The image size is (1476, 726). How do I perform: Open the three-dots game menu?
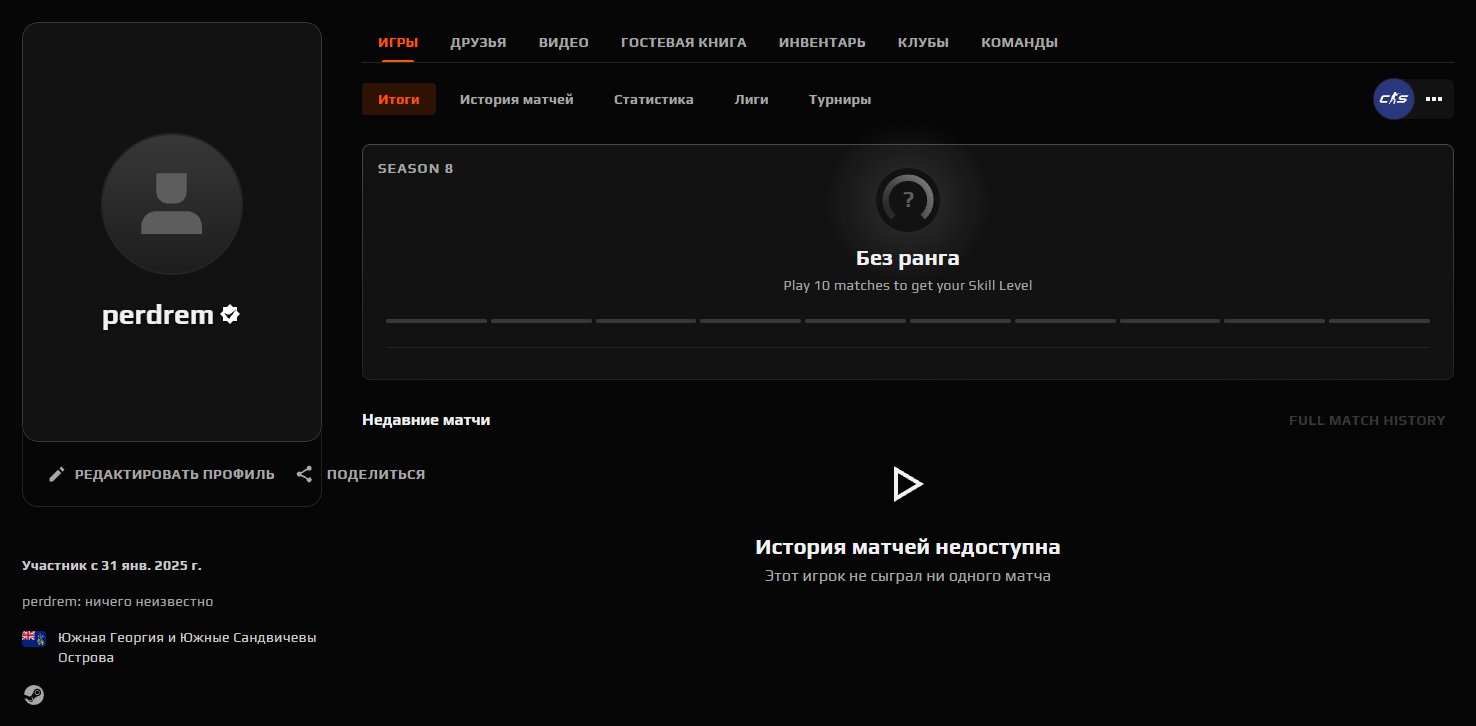(1434, 99)
